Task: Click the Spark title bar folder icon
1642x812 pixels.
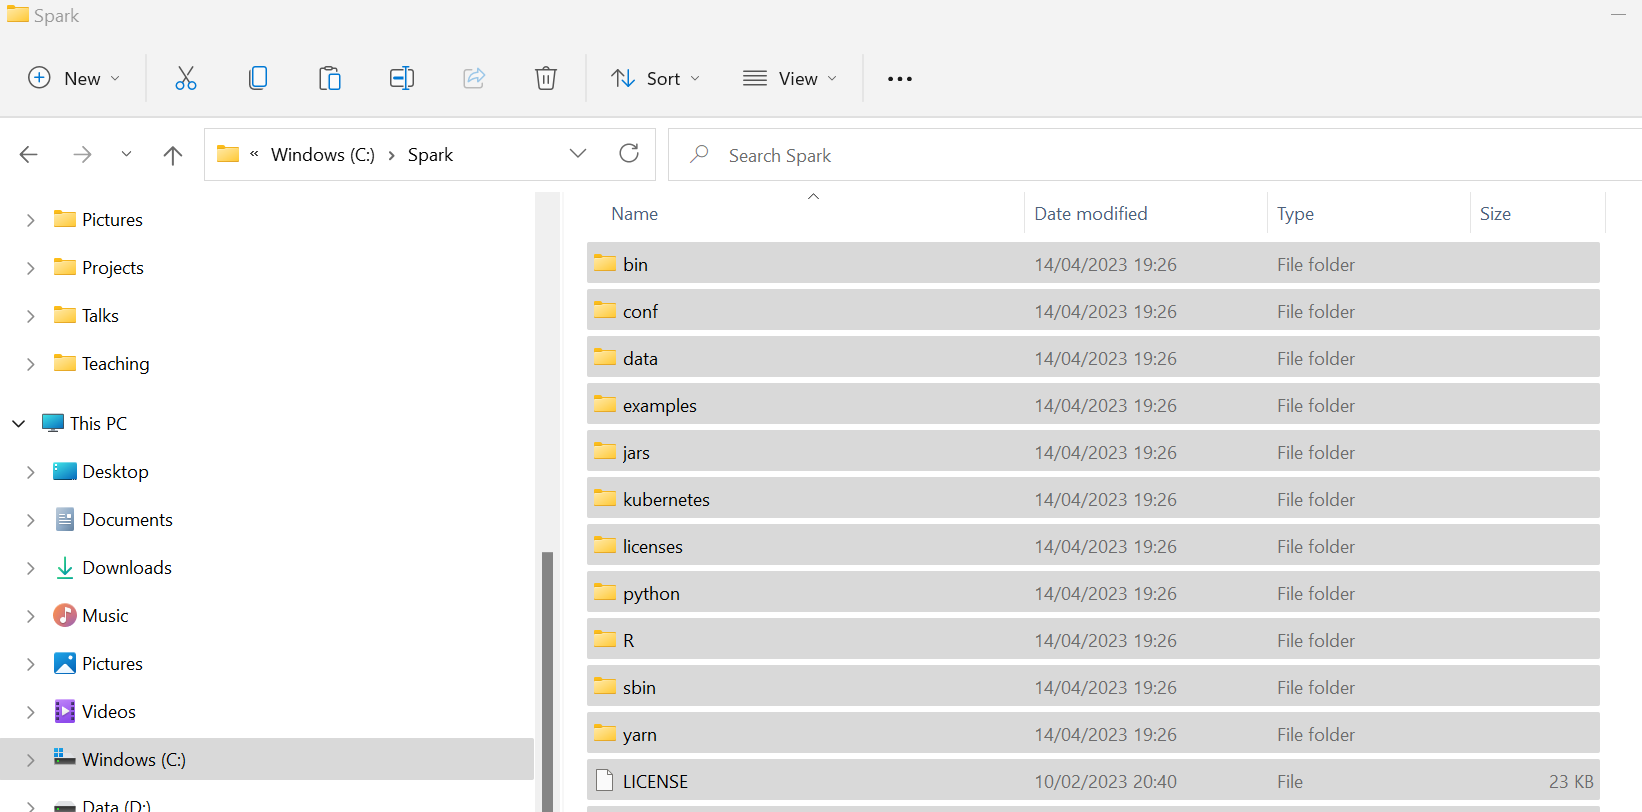Action: coord(17,14)
